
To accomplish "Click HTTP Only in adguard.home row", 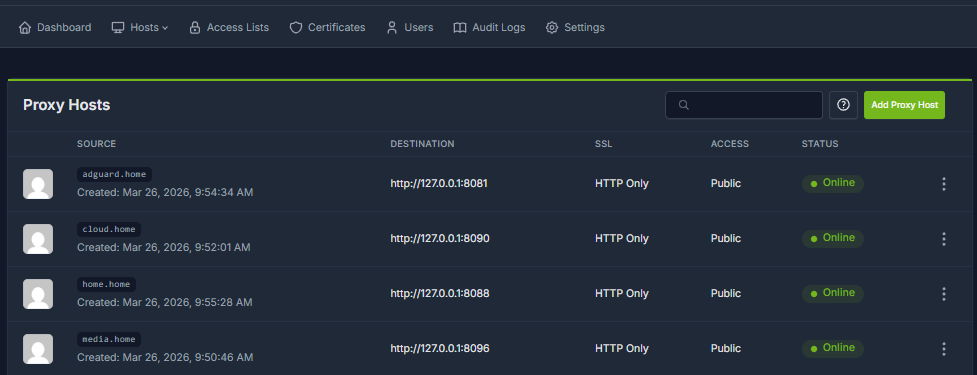I will tap(622, 184).
